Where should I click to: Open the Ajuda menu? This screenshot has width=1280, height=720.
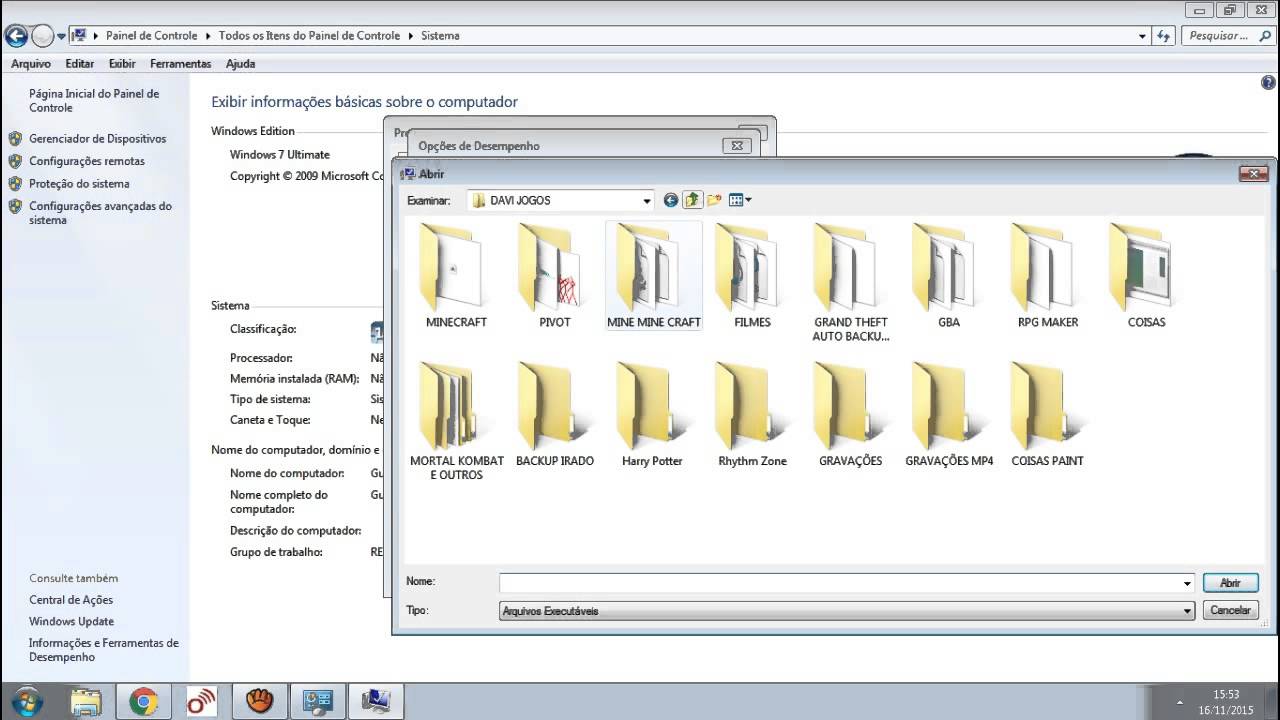click(x=241, y=63)
